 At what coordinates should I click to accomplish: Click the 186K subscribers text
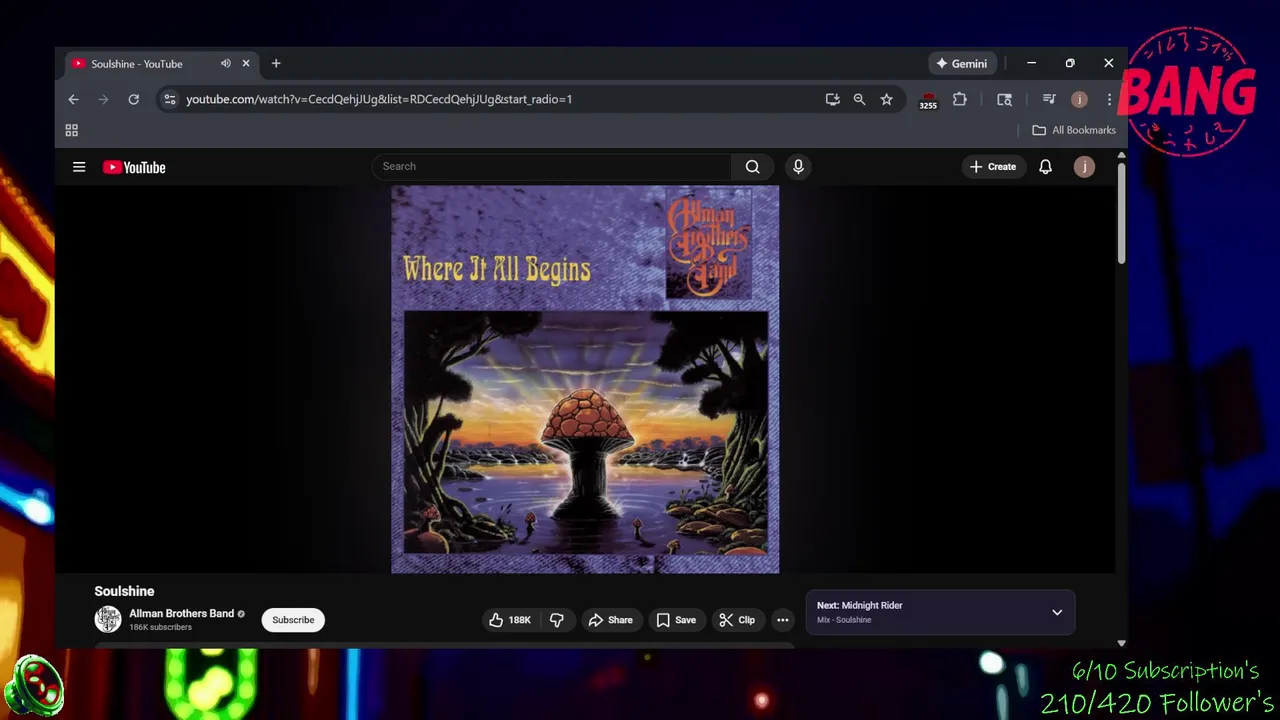[160, 627]
